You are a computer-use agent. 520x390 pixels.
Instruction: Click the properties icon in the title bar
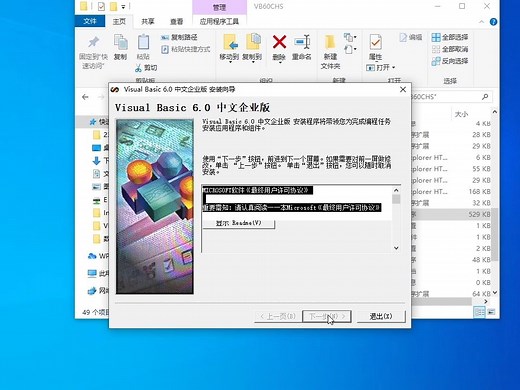tap(101, 6)
